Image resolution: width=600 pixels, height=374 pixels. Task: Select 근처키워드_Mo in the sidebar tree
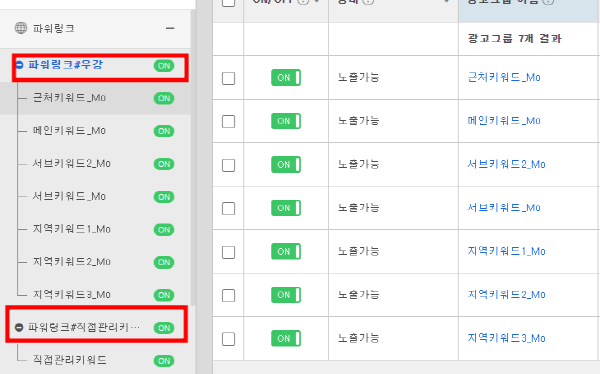(69, 98)
